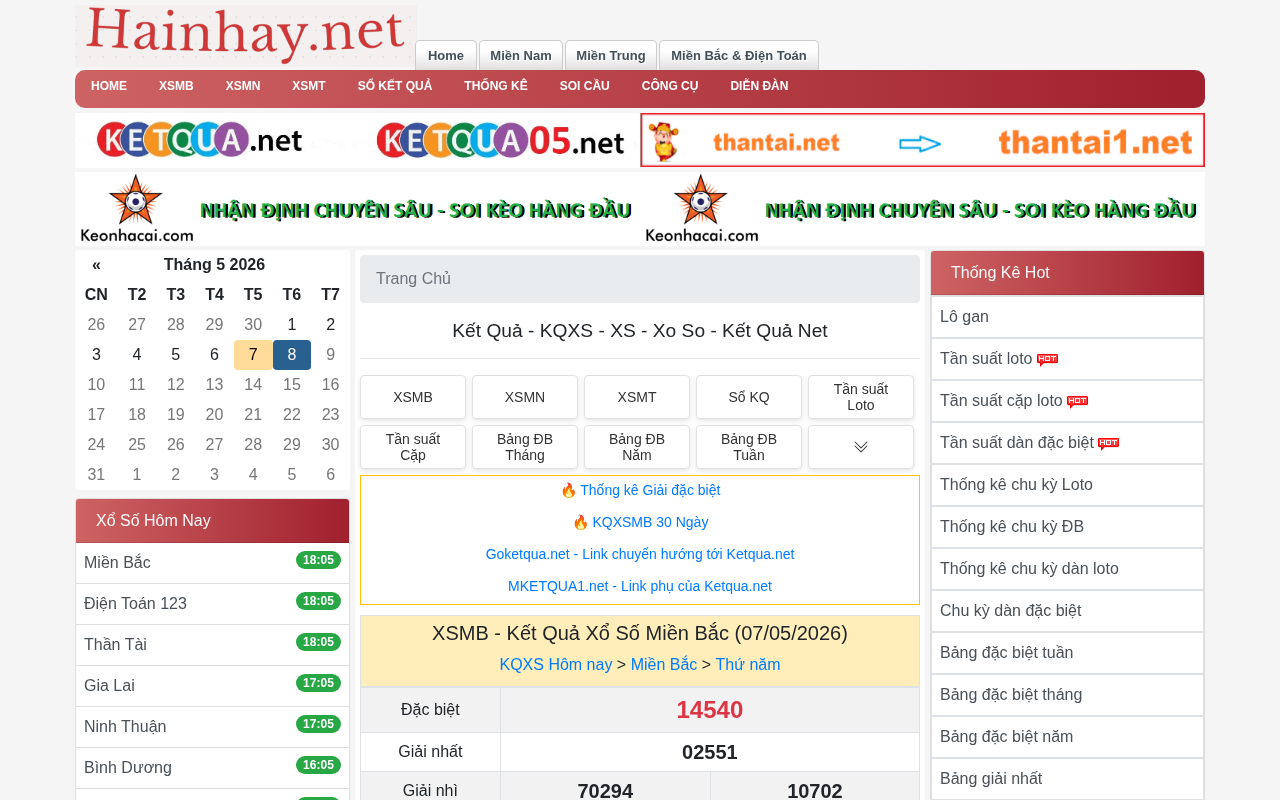Expand more options with double chevron button
1280x800 pixels.
pyautogui.click(x=861, y=447)
